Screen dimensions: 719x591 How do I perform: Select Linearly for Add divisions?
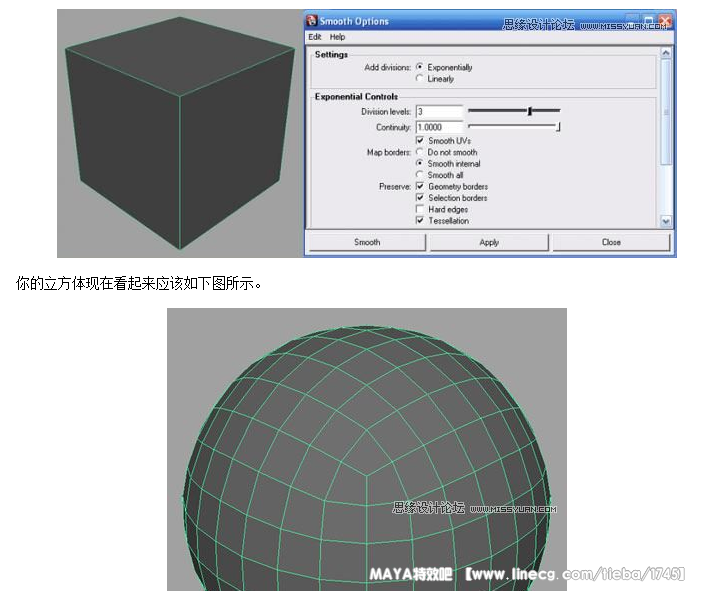click(x=419, y=78)
